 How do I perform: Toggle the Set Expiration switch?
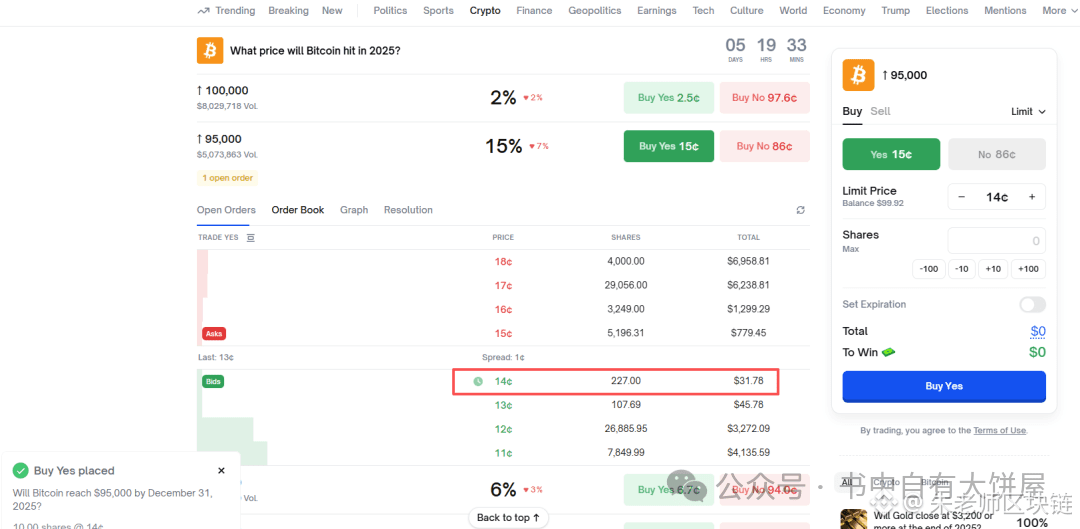1032,304
